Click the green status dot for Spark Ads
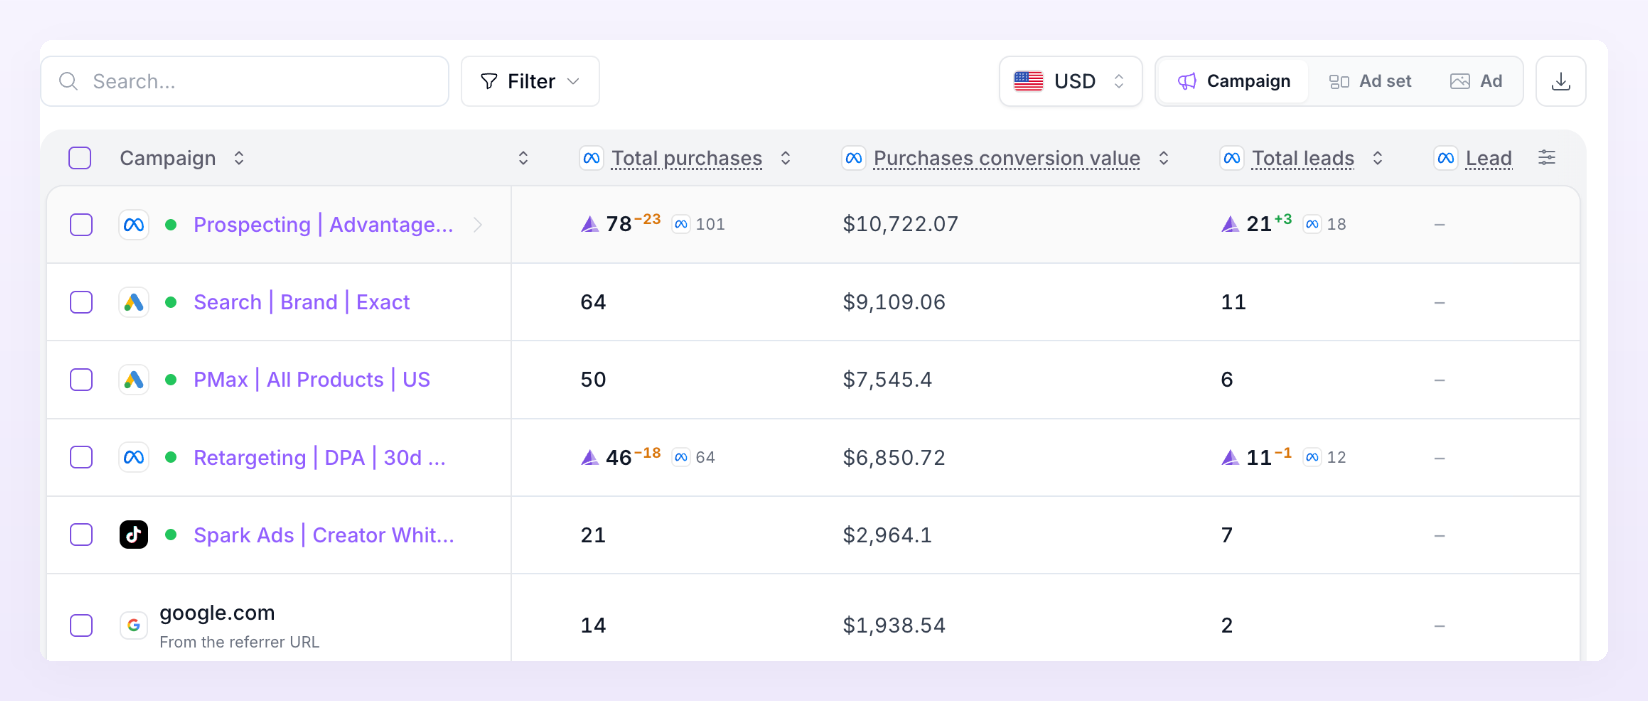The height and width of the screenshot is (701, 1648). click(171, 535)
